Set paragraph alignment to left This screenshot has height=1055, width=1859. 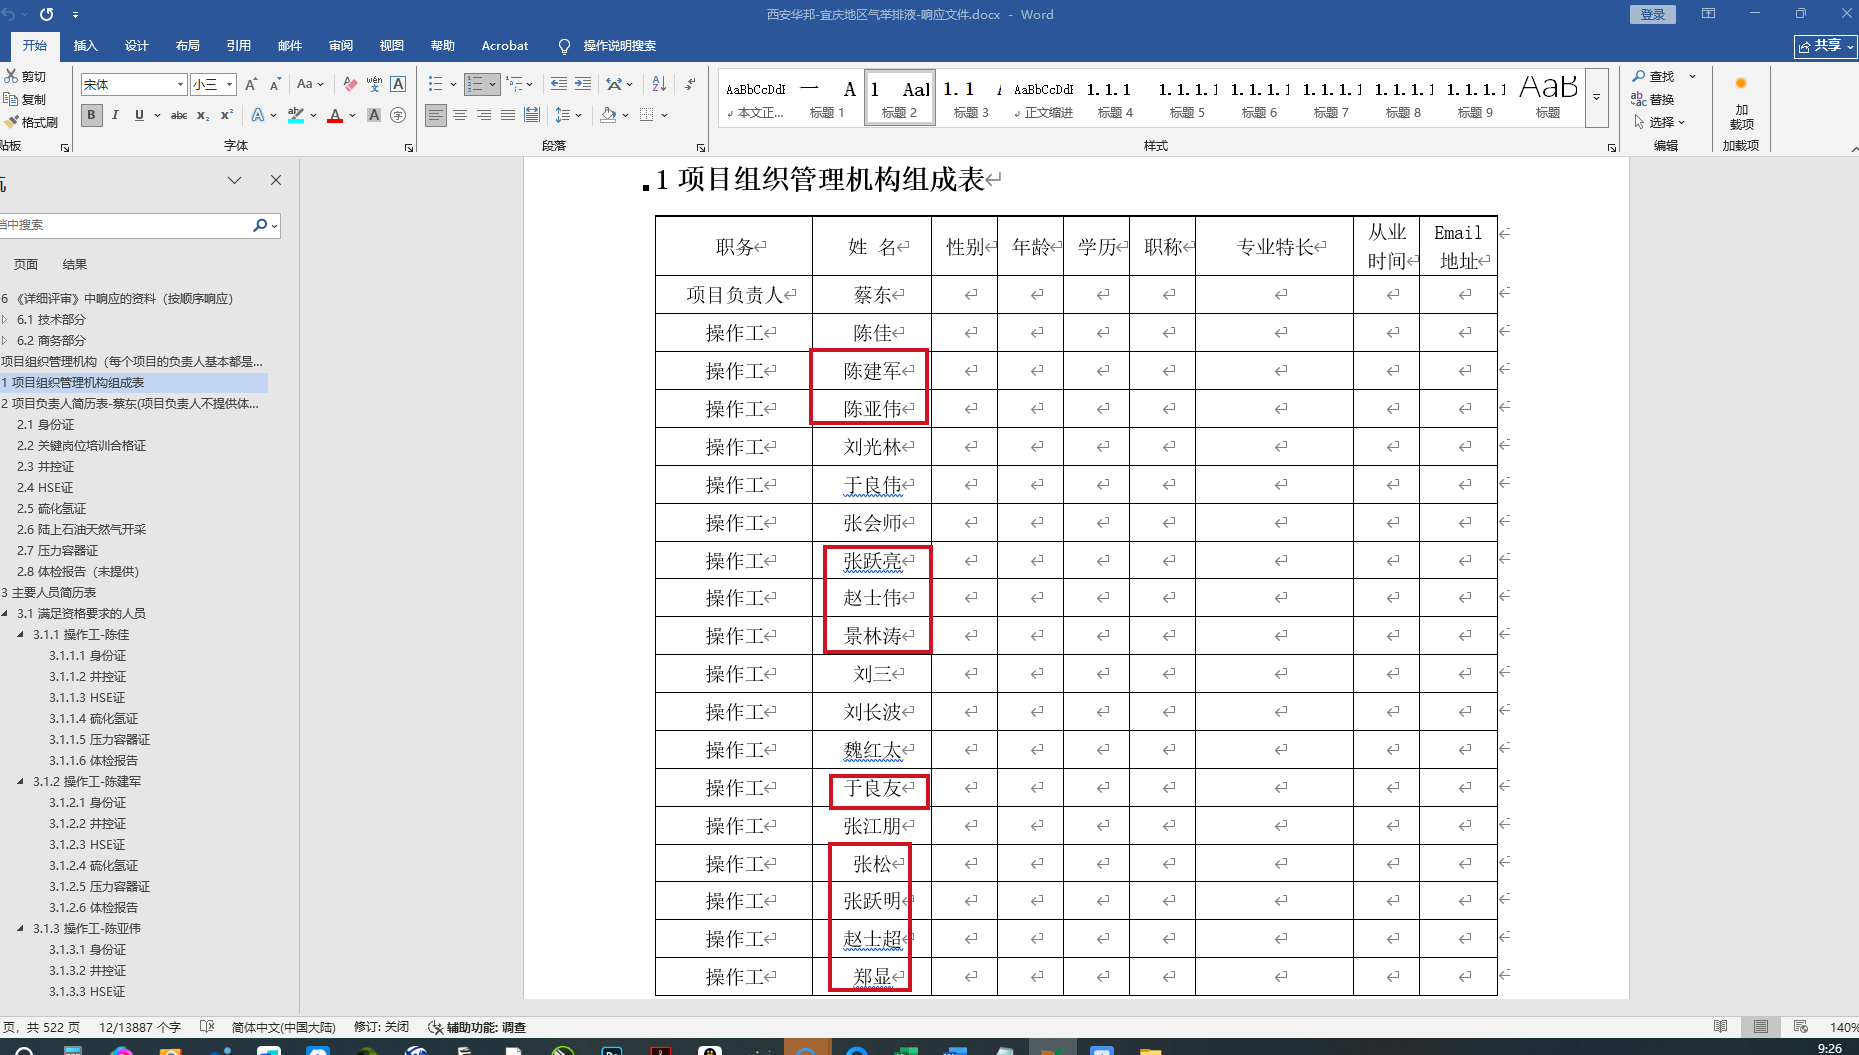pos(436,116)
